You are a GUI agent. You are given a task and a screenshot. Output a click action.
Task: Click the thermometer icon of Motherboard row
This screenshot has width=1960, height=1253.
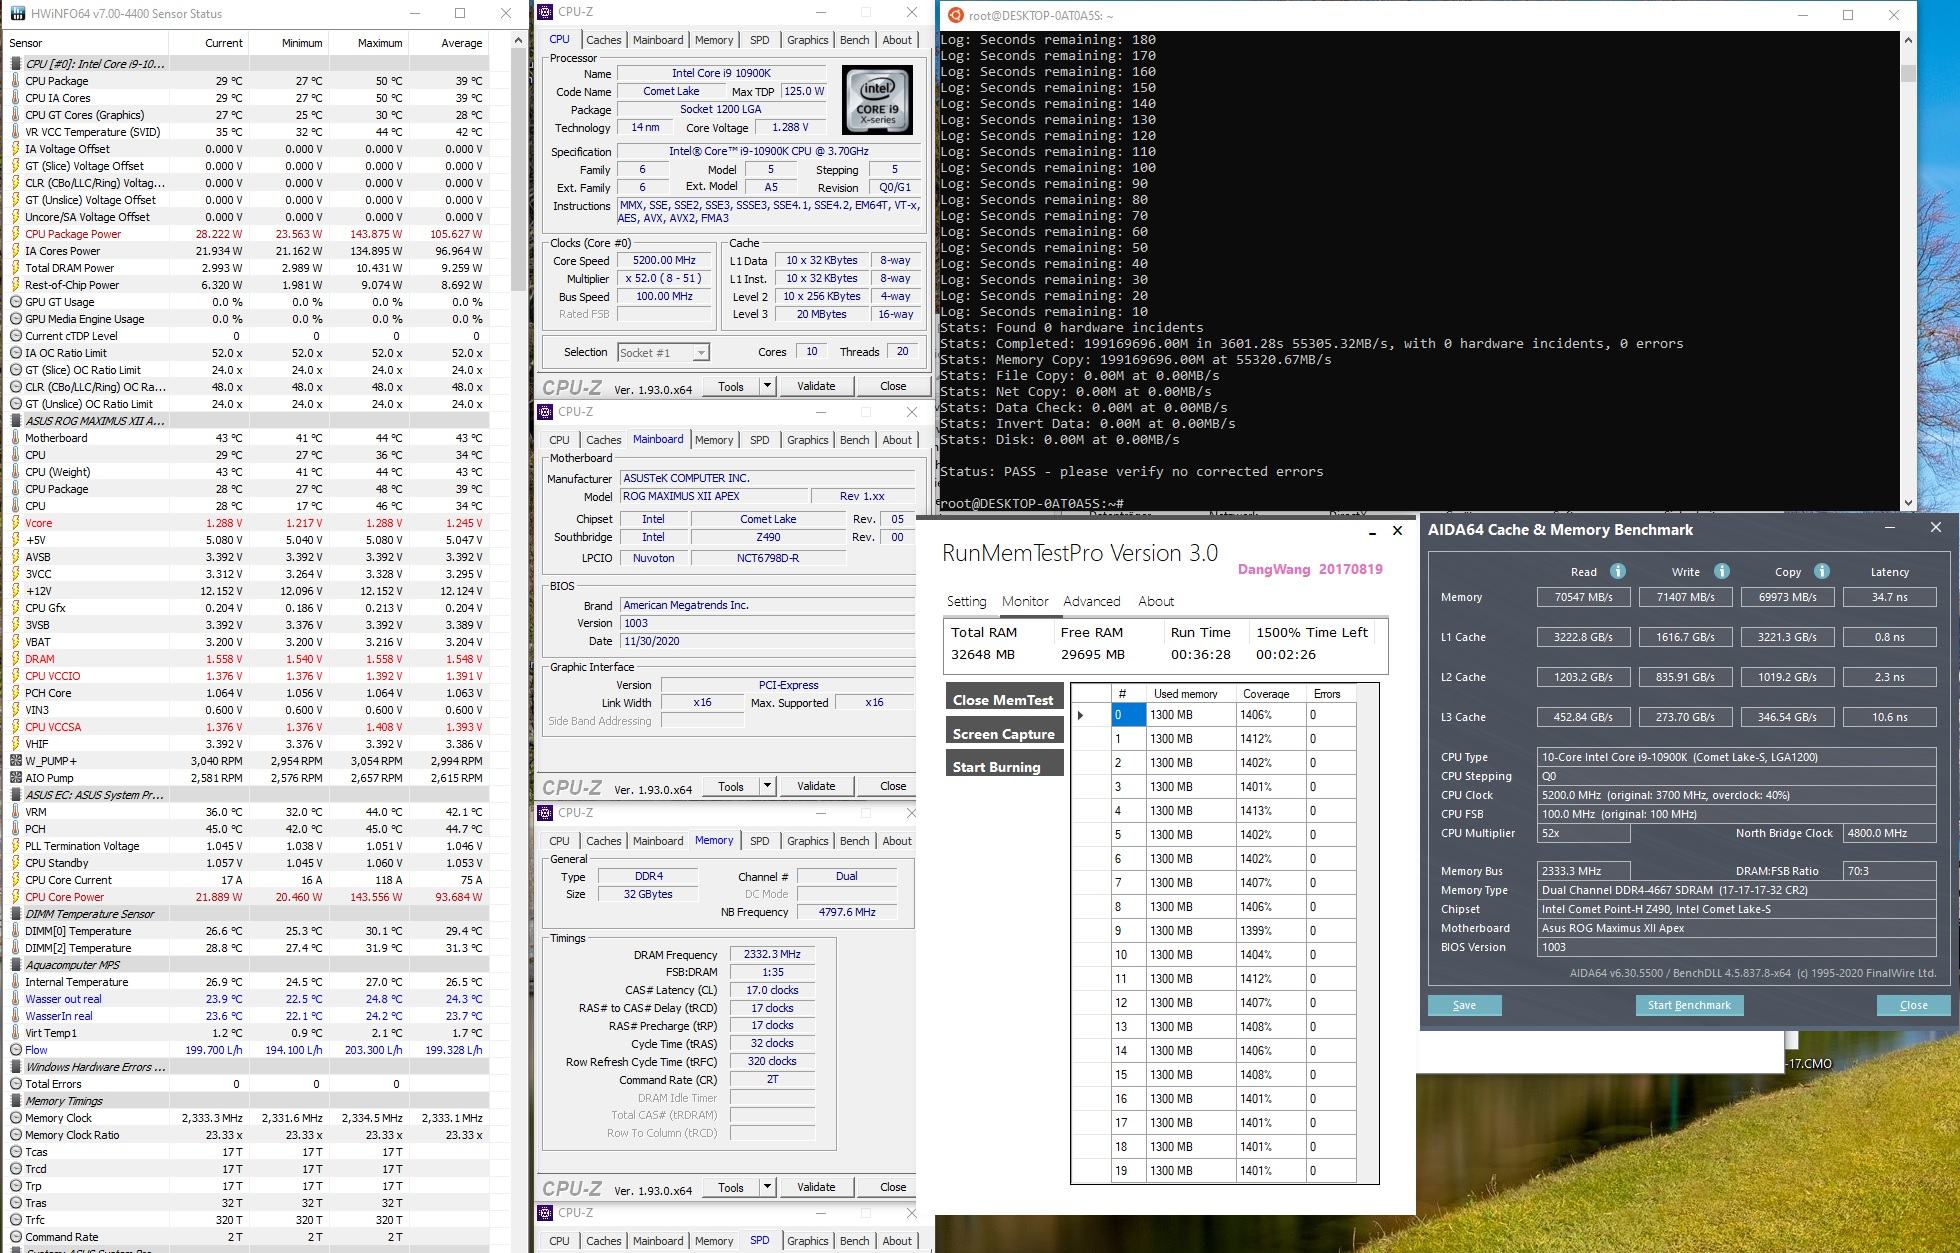tap(15, 438)
